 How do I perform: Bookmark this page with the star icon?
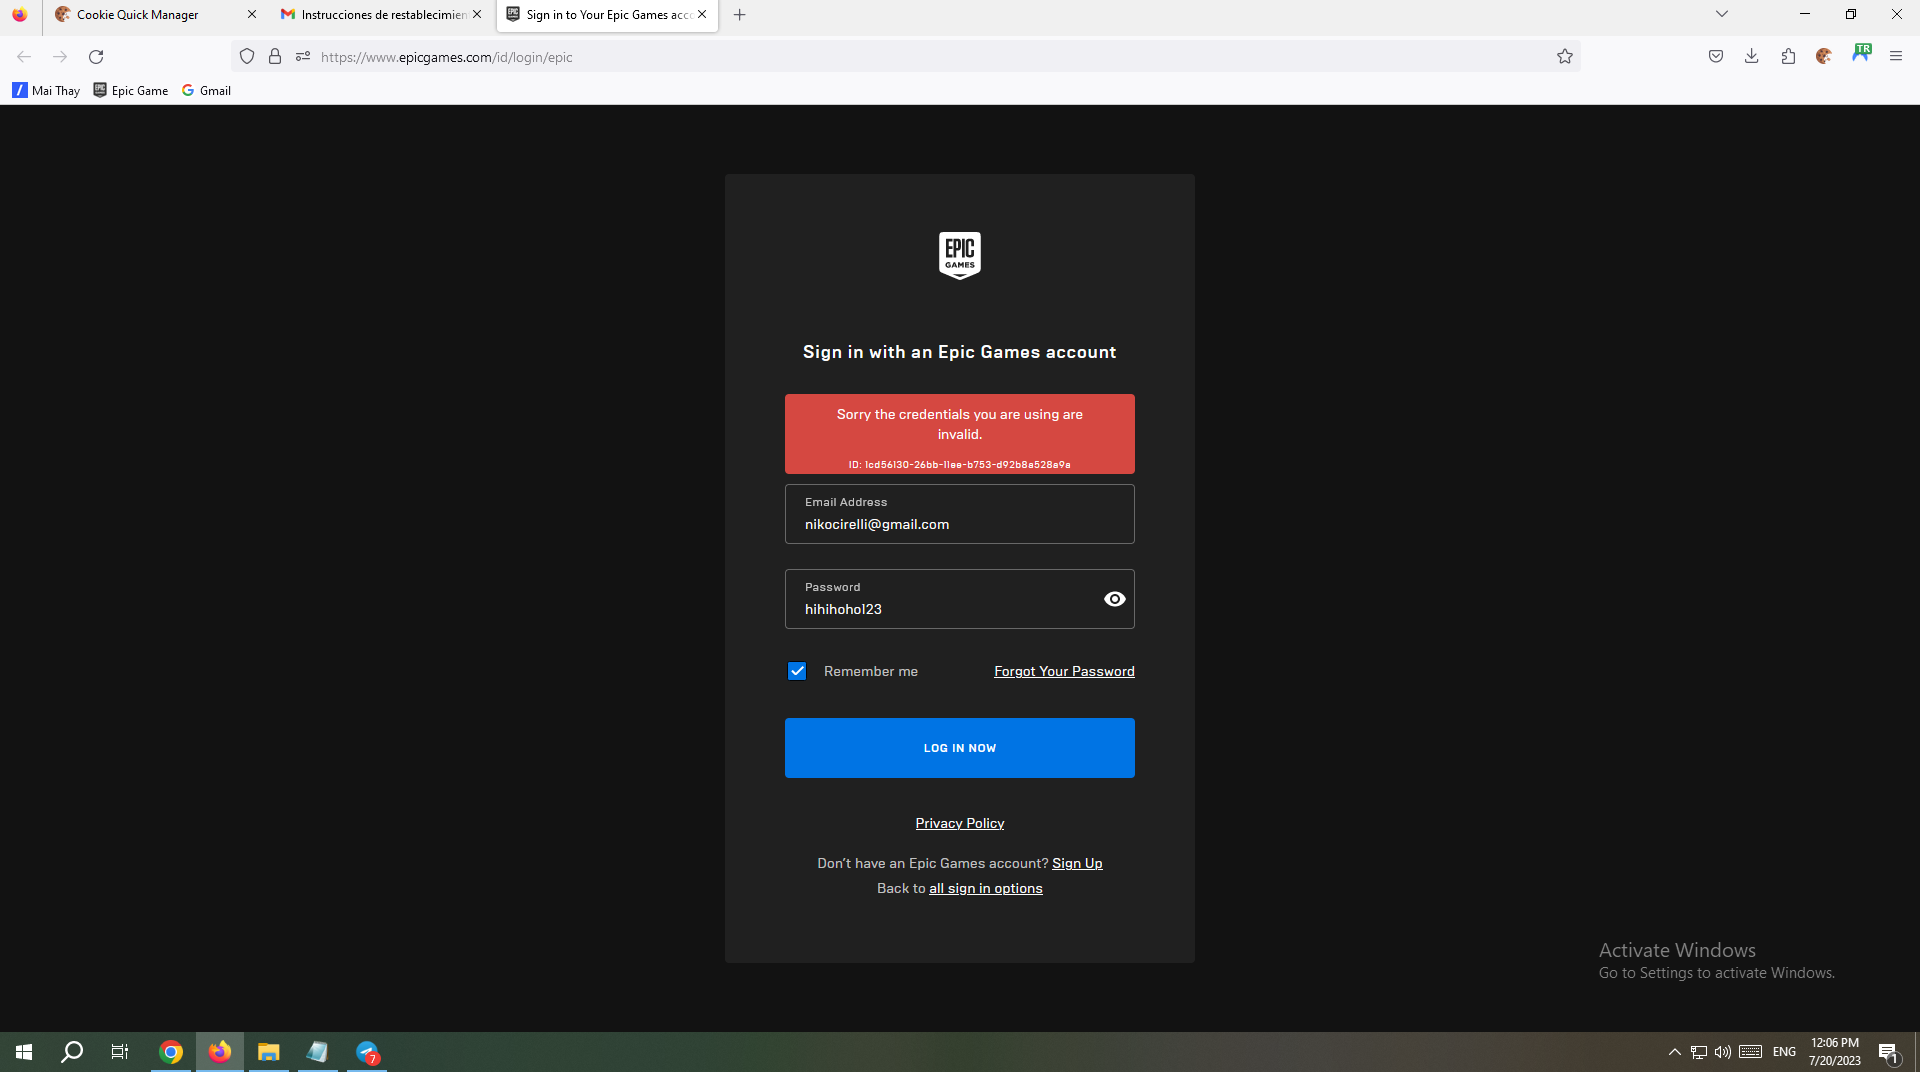(x=1565, y=57)
